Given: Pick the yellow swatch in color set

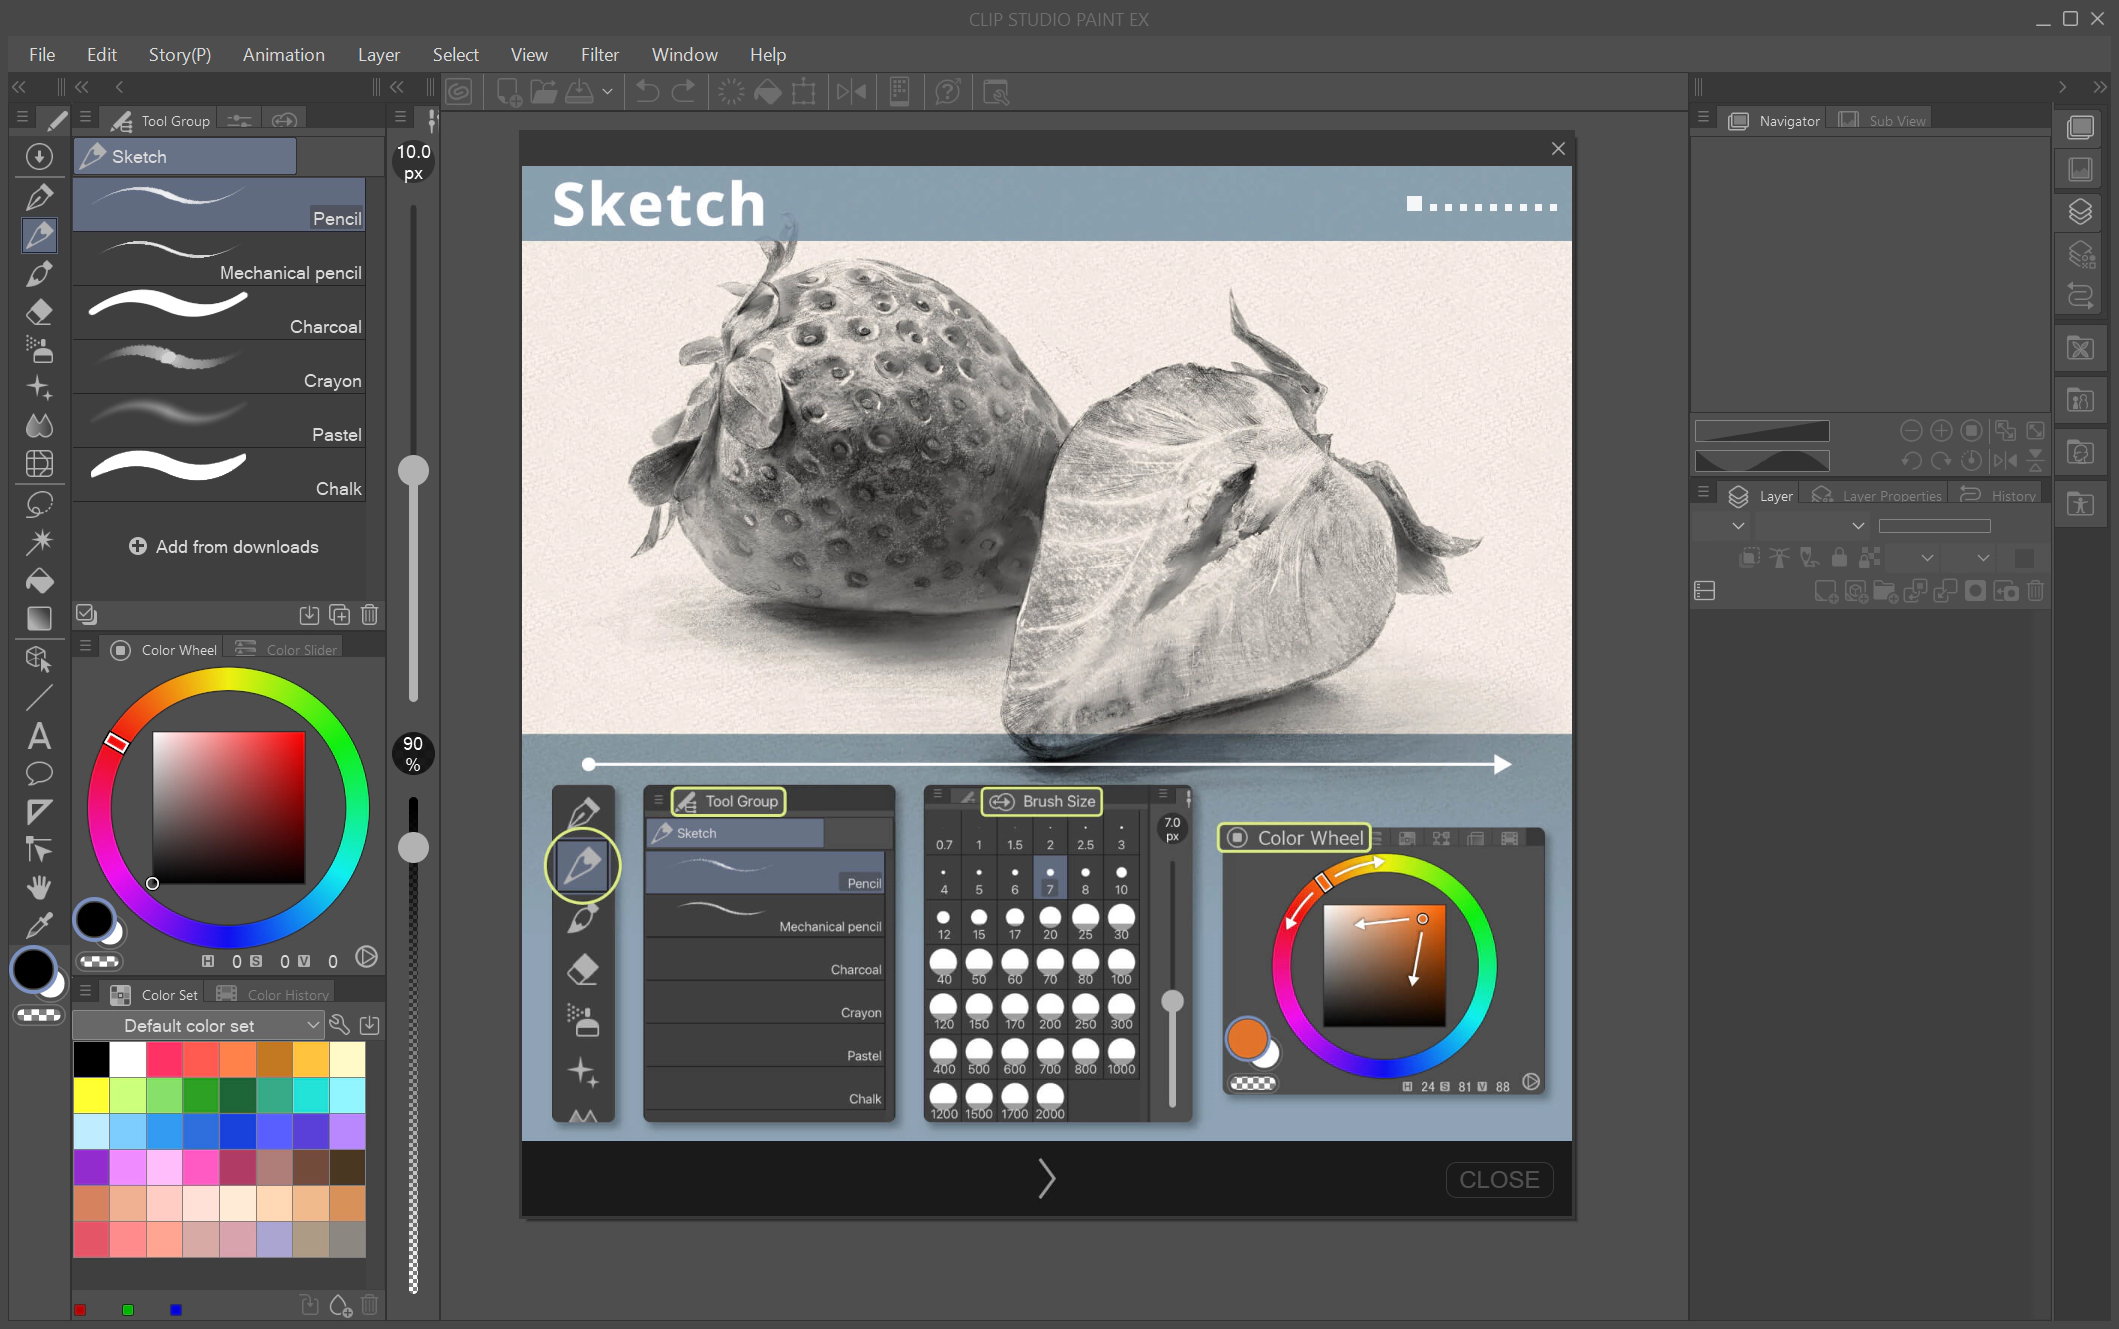Looking at the screenshot, I should 91,1095.
